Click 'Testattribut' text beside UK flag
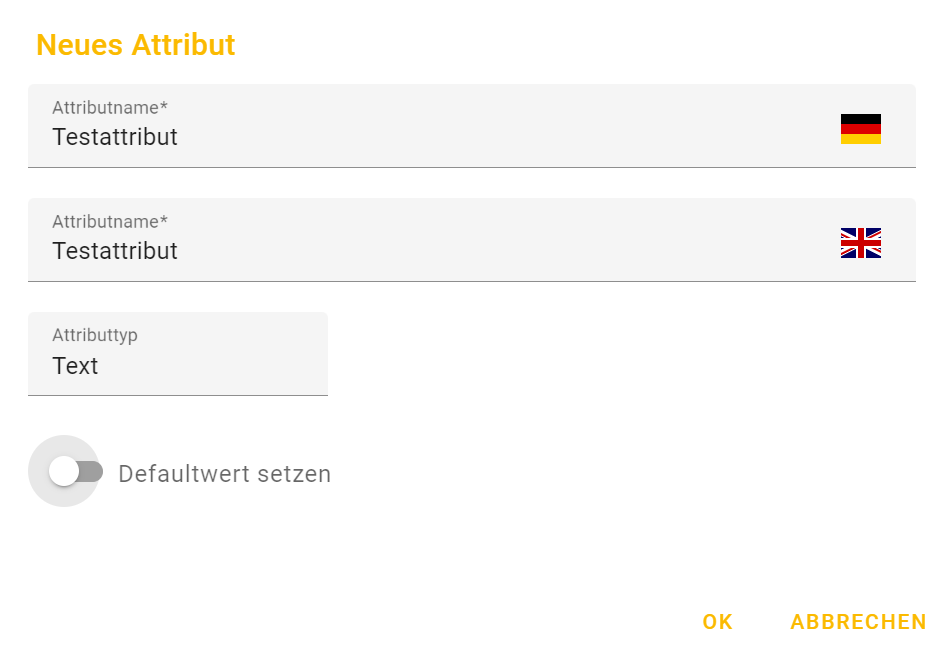 (115, 251)
